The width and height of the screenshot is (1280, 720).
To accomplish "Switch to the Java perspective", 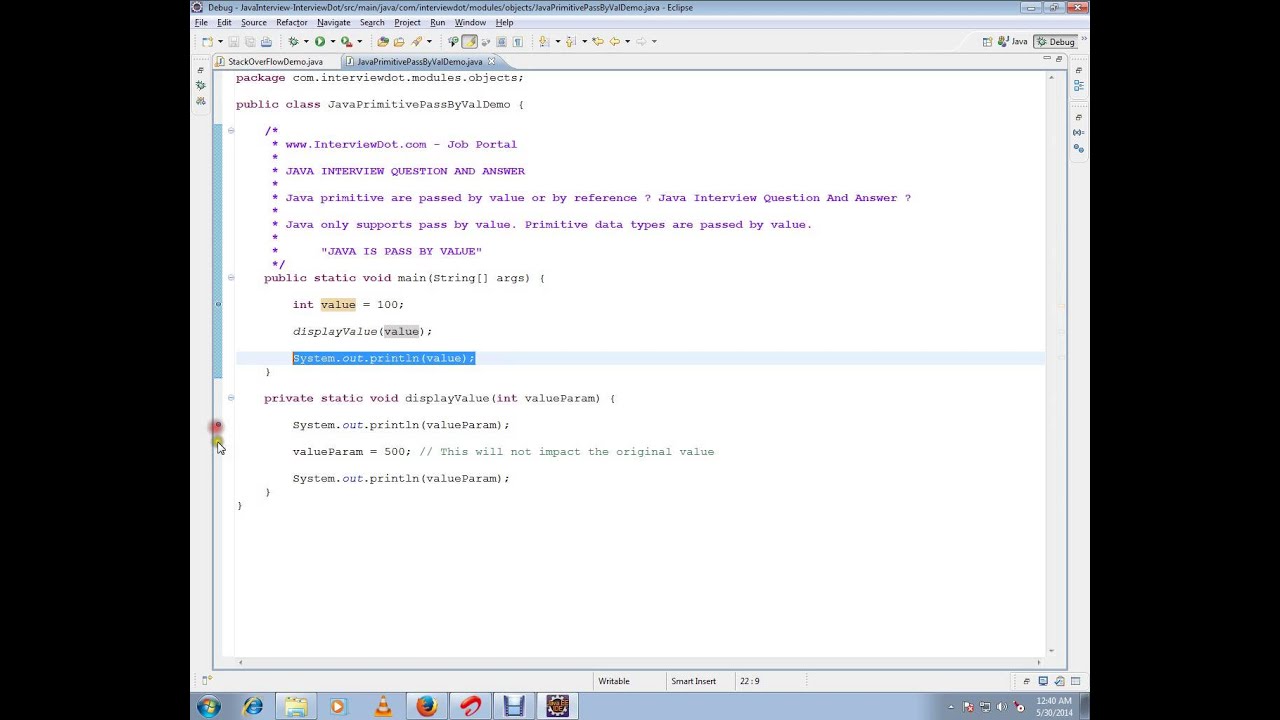I will point(1013,41).
